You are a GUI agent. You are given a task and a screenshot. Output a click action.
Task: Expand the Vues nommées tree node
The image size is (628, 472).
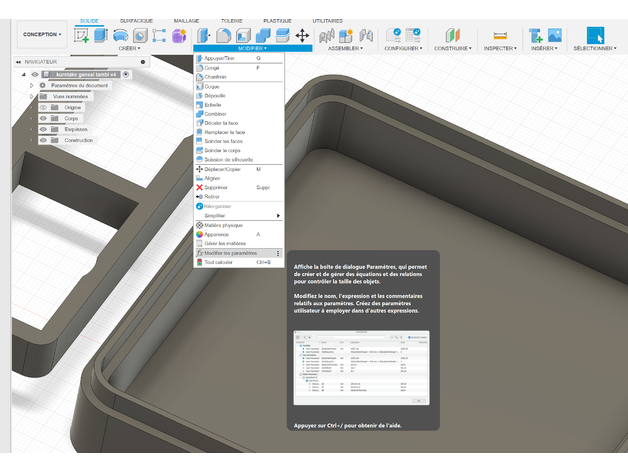pyautogui.click(x=32, y=96)
